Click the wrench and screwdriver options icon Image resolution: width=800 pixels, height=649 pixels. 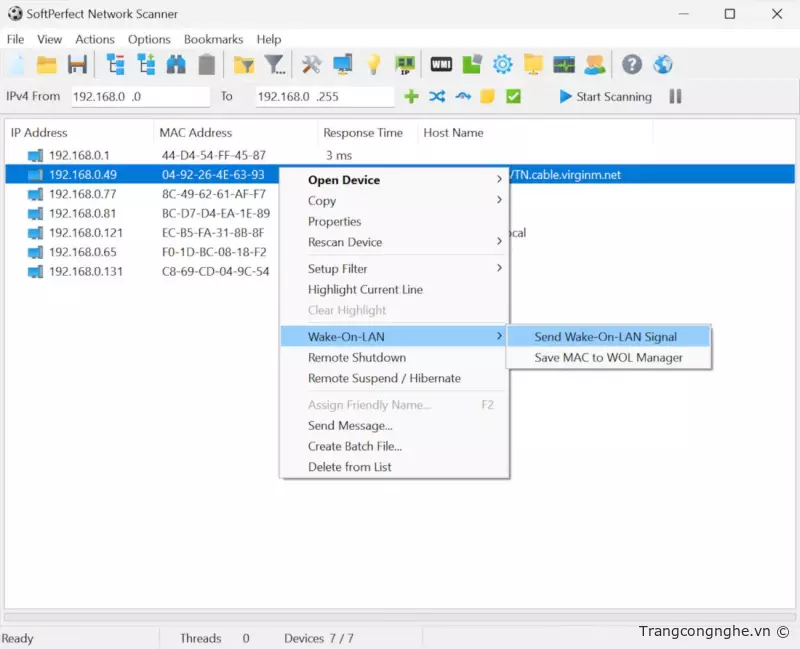pyautogui.click(x=312, y=65)
